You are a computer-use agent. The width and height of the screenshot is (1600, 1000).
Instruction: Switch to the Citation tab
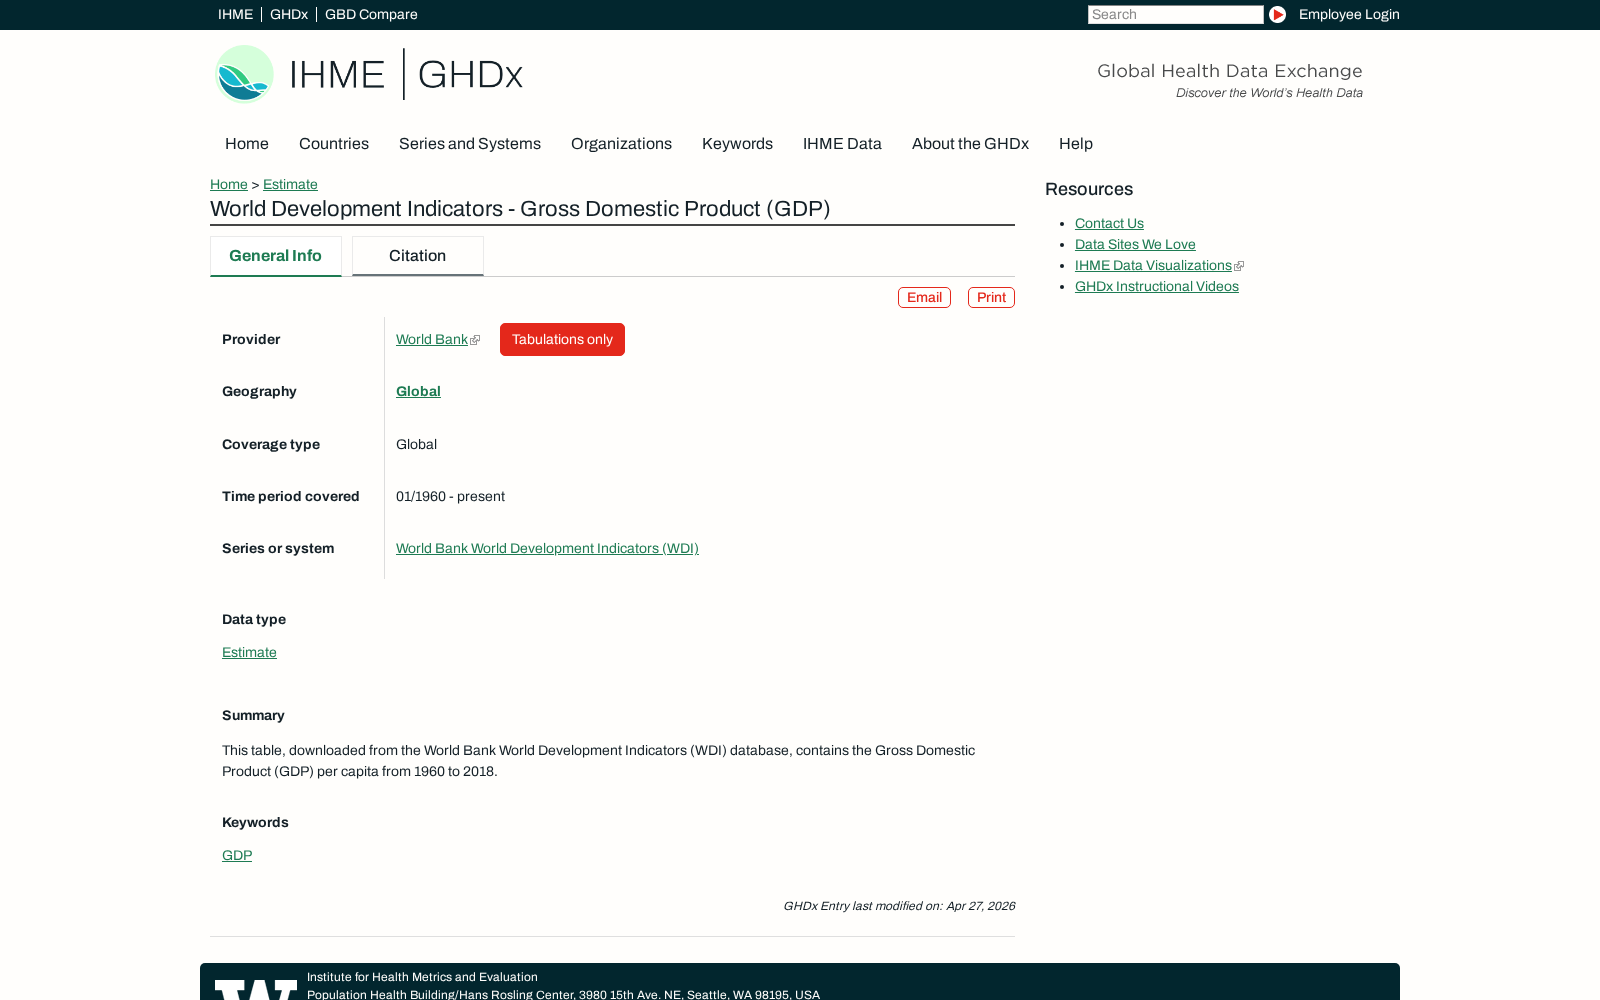point(418,256)
